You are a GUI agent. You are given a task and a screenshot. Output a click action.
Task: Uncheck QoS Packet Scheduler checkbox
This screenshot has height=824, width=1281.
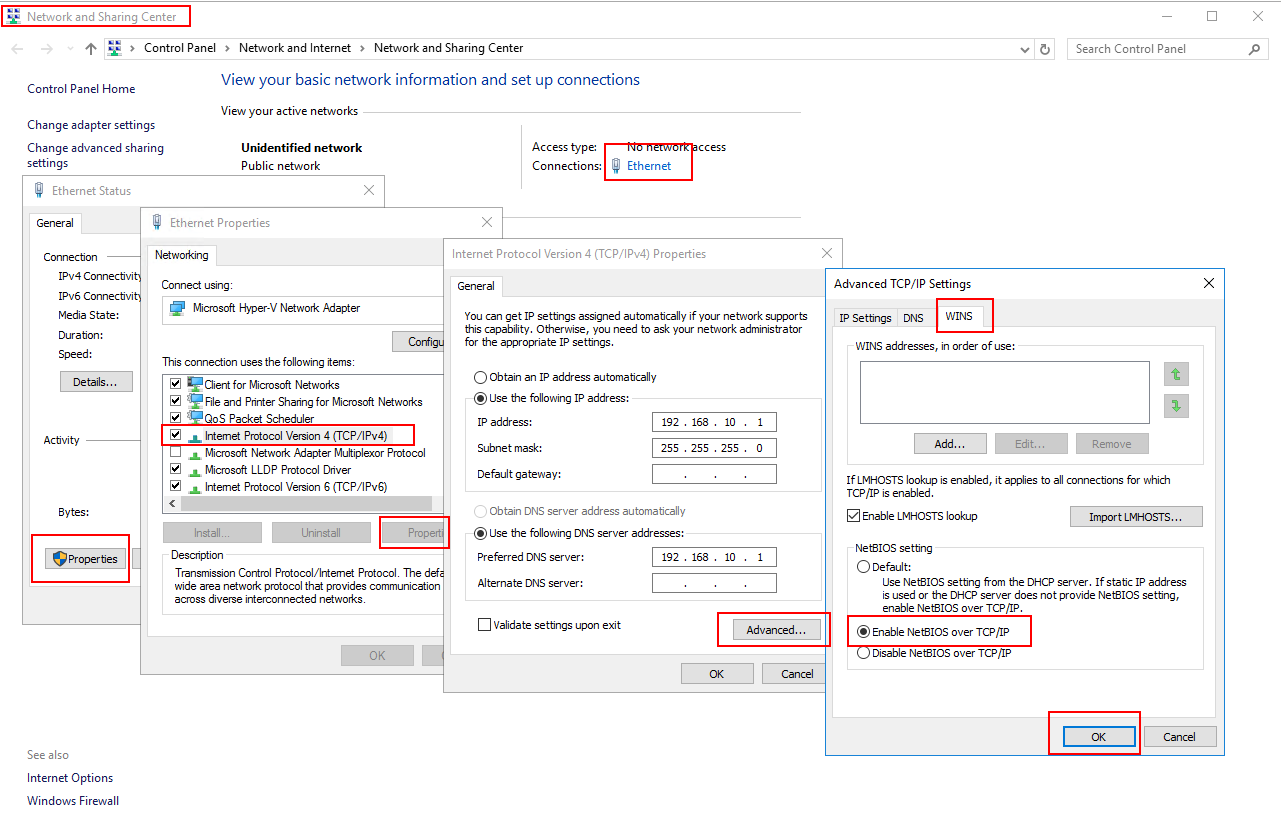(x=176, y=418)
